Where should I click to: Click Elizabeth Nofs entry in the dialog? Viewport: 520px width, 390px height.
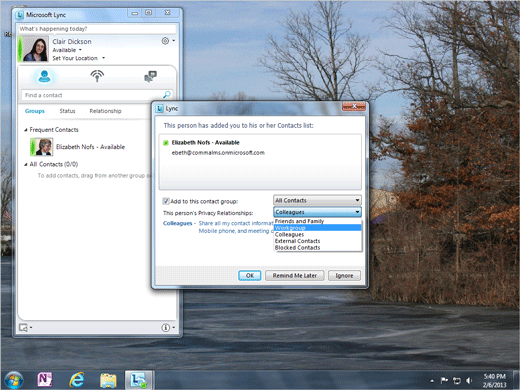point(205,143)
